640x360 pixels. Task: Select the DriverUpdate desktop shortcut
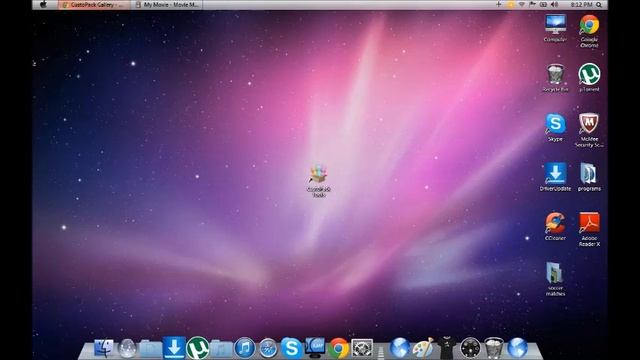(x=556, y=177)
